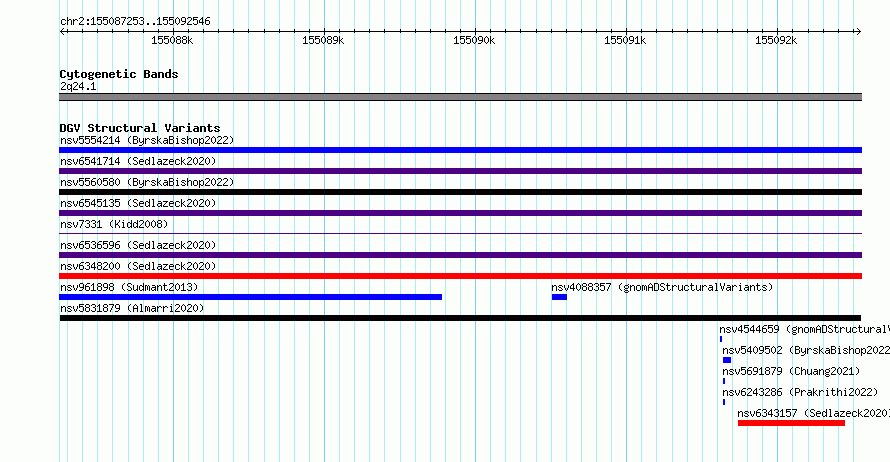Open the nsv6545135 (Sedlazeck2020) variant label
Screen dimensions: 890x462
click(138, 203)
